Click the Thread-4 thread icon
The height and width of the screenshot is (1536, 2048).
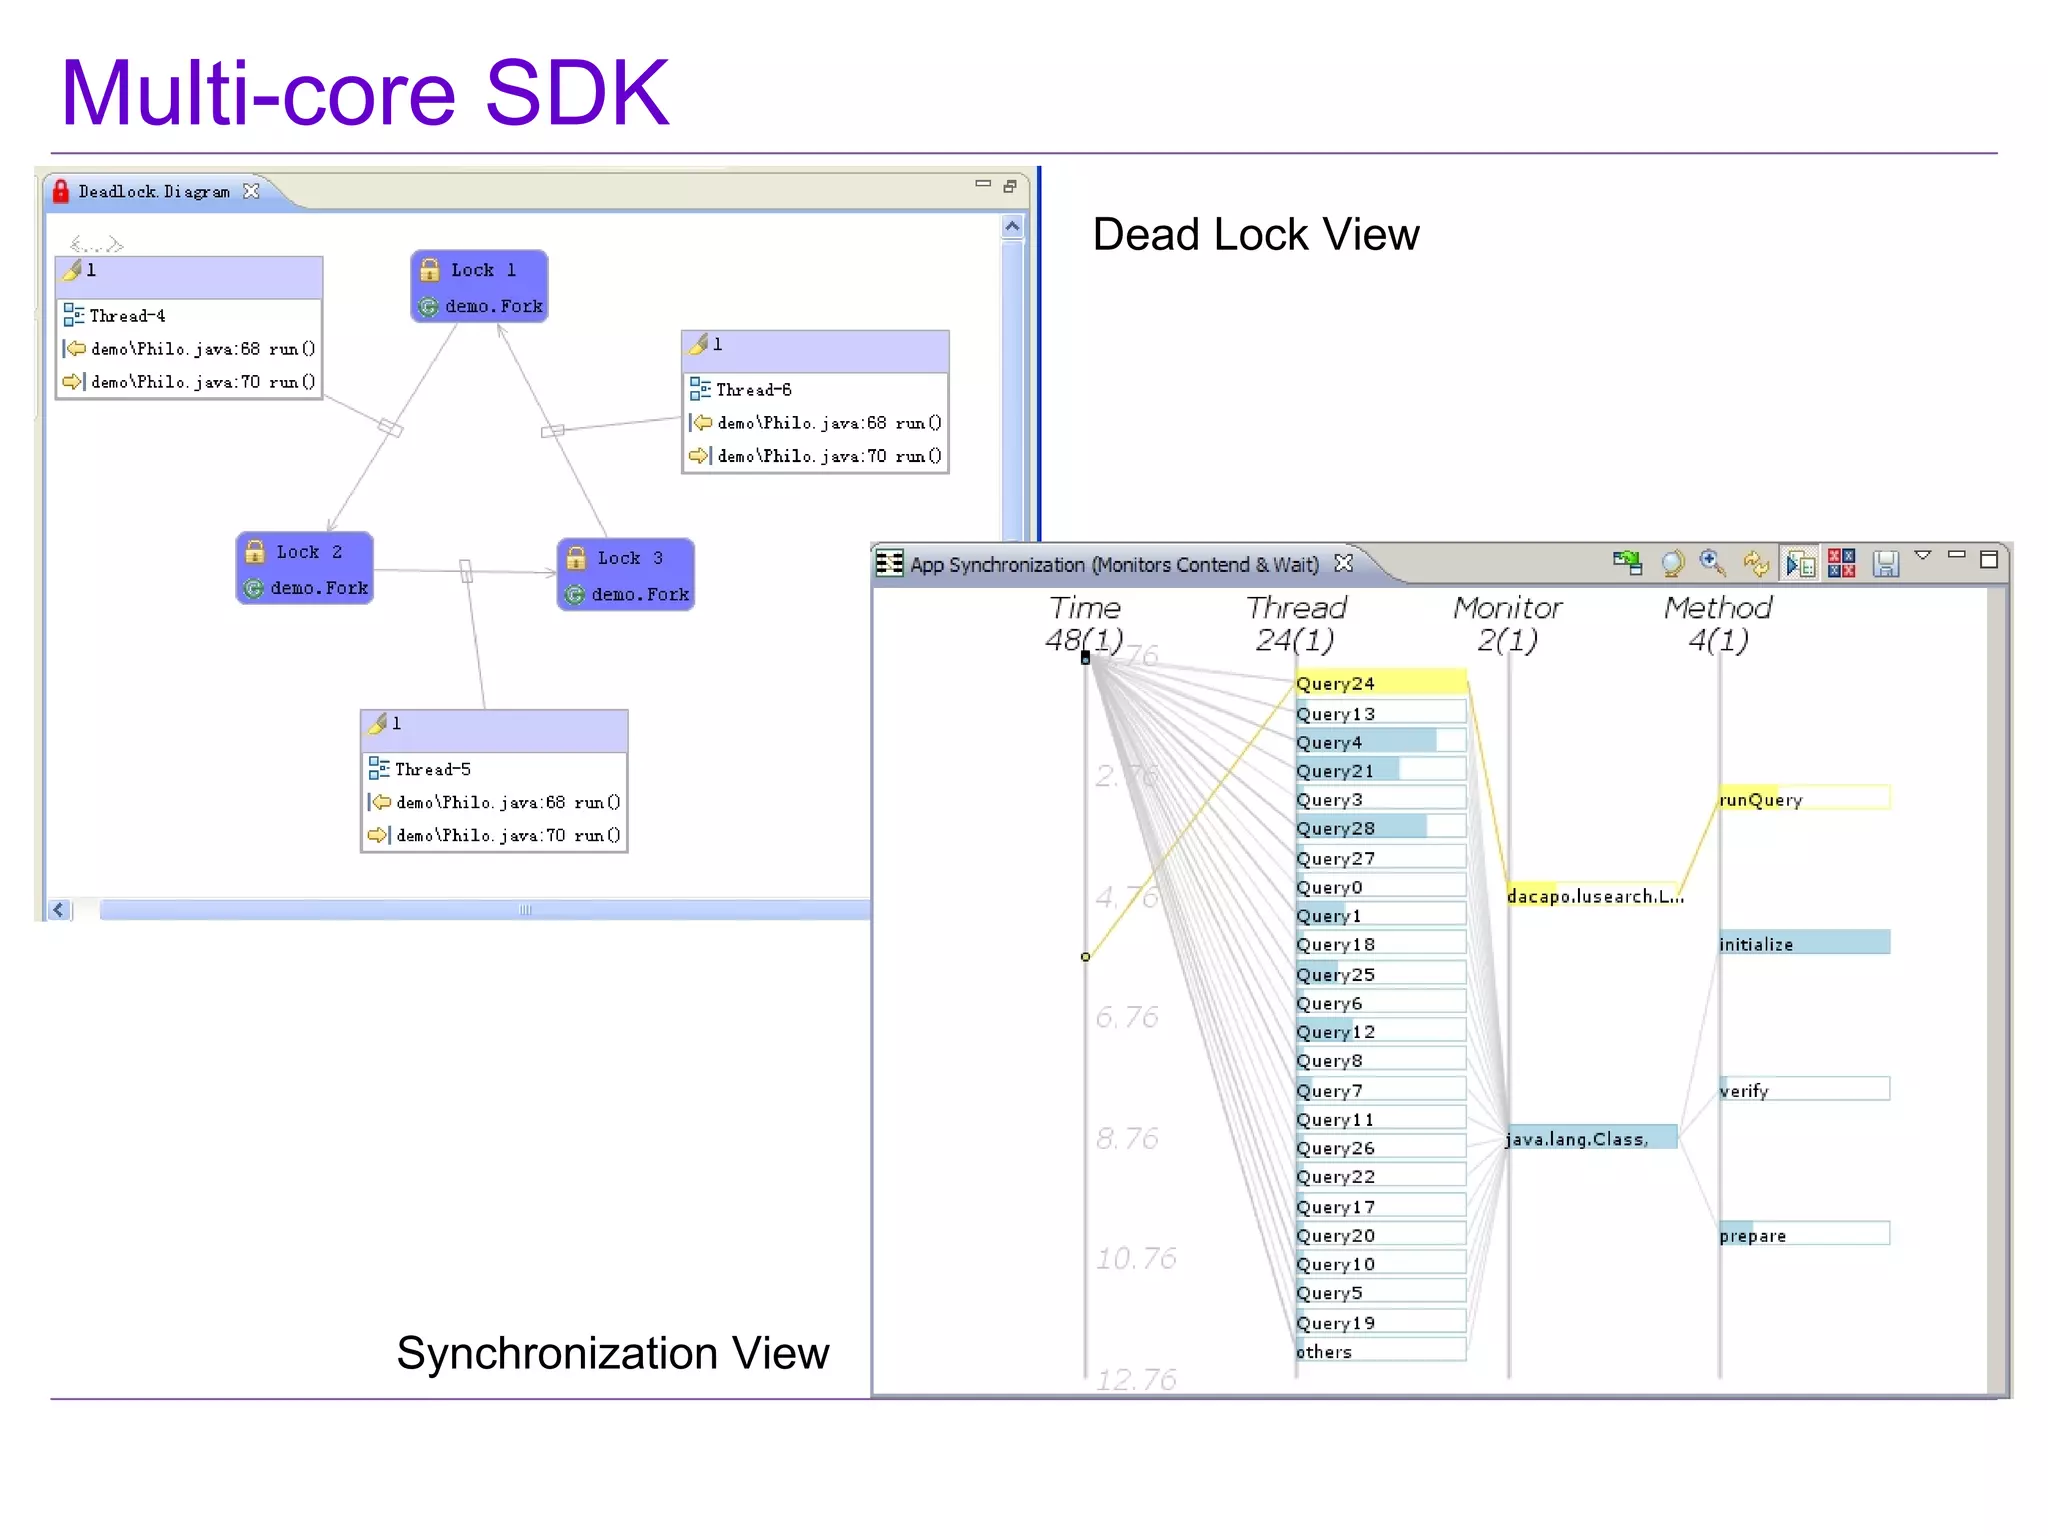(x=74, y=315)
